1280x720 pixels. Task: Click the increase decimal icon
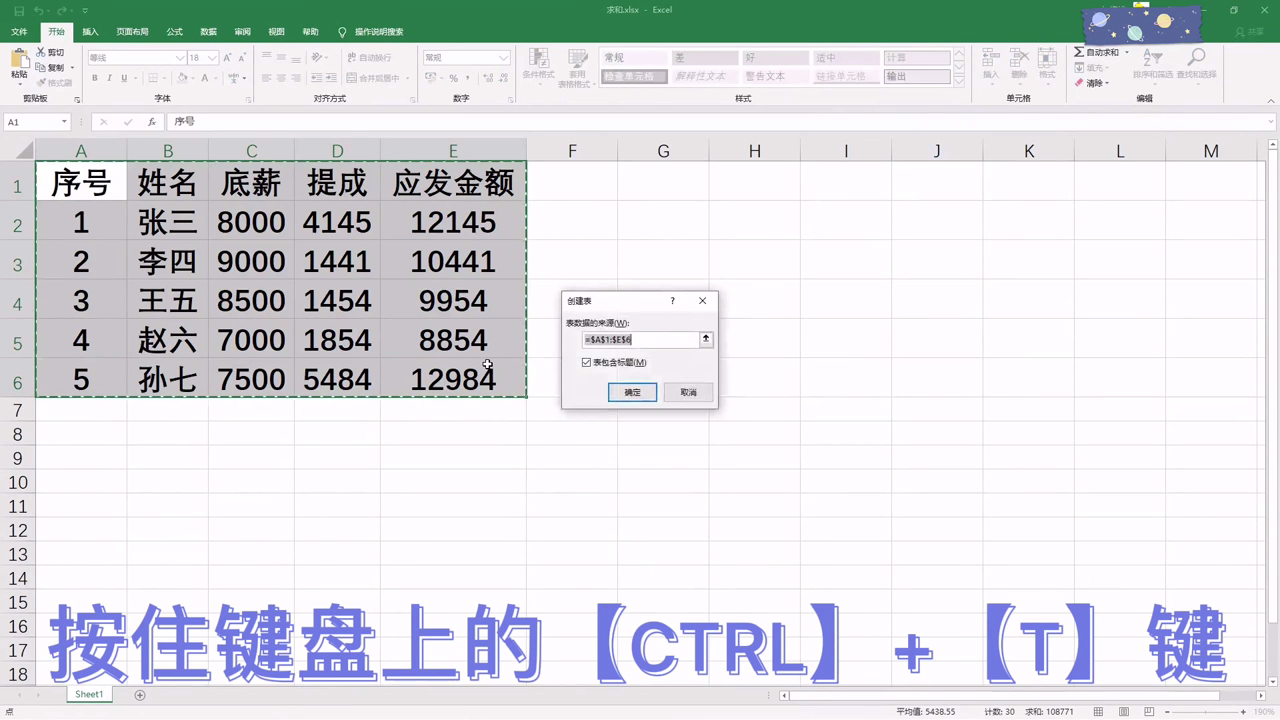[x=488, y=78]
